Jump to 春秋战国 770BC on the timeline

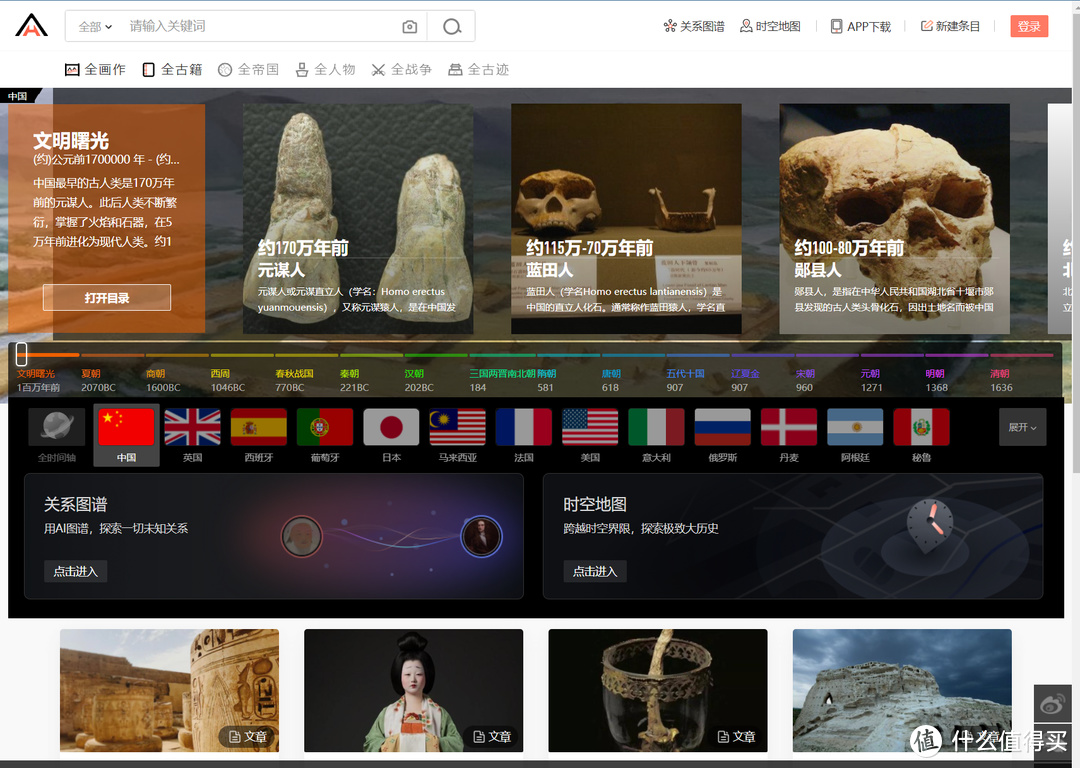(x=294, y=380)
